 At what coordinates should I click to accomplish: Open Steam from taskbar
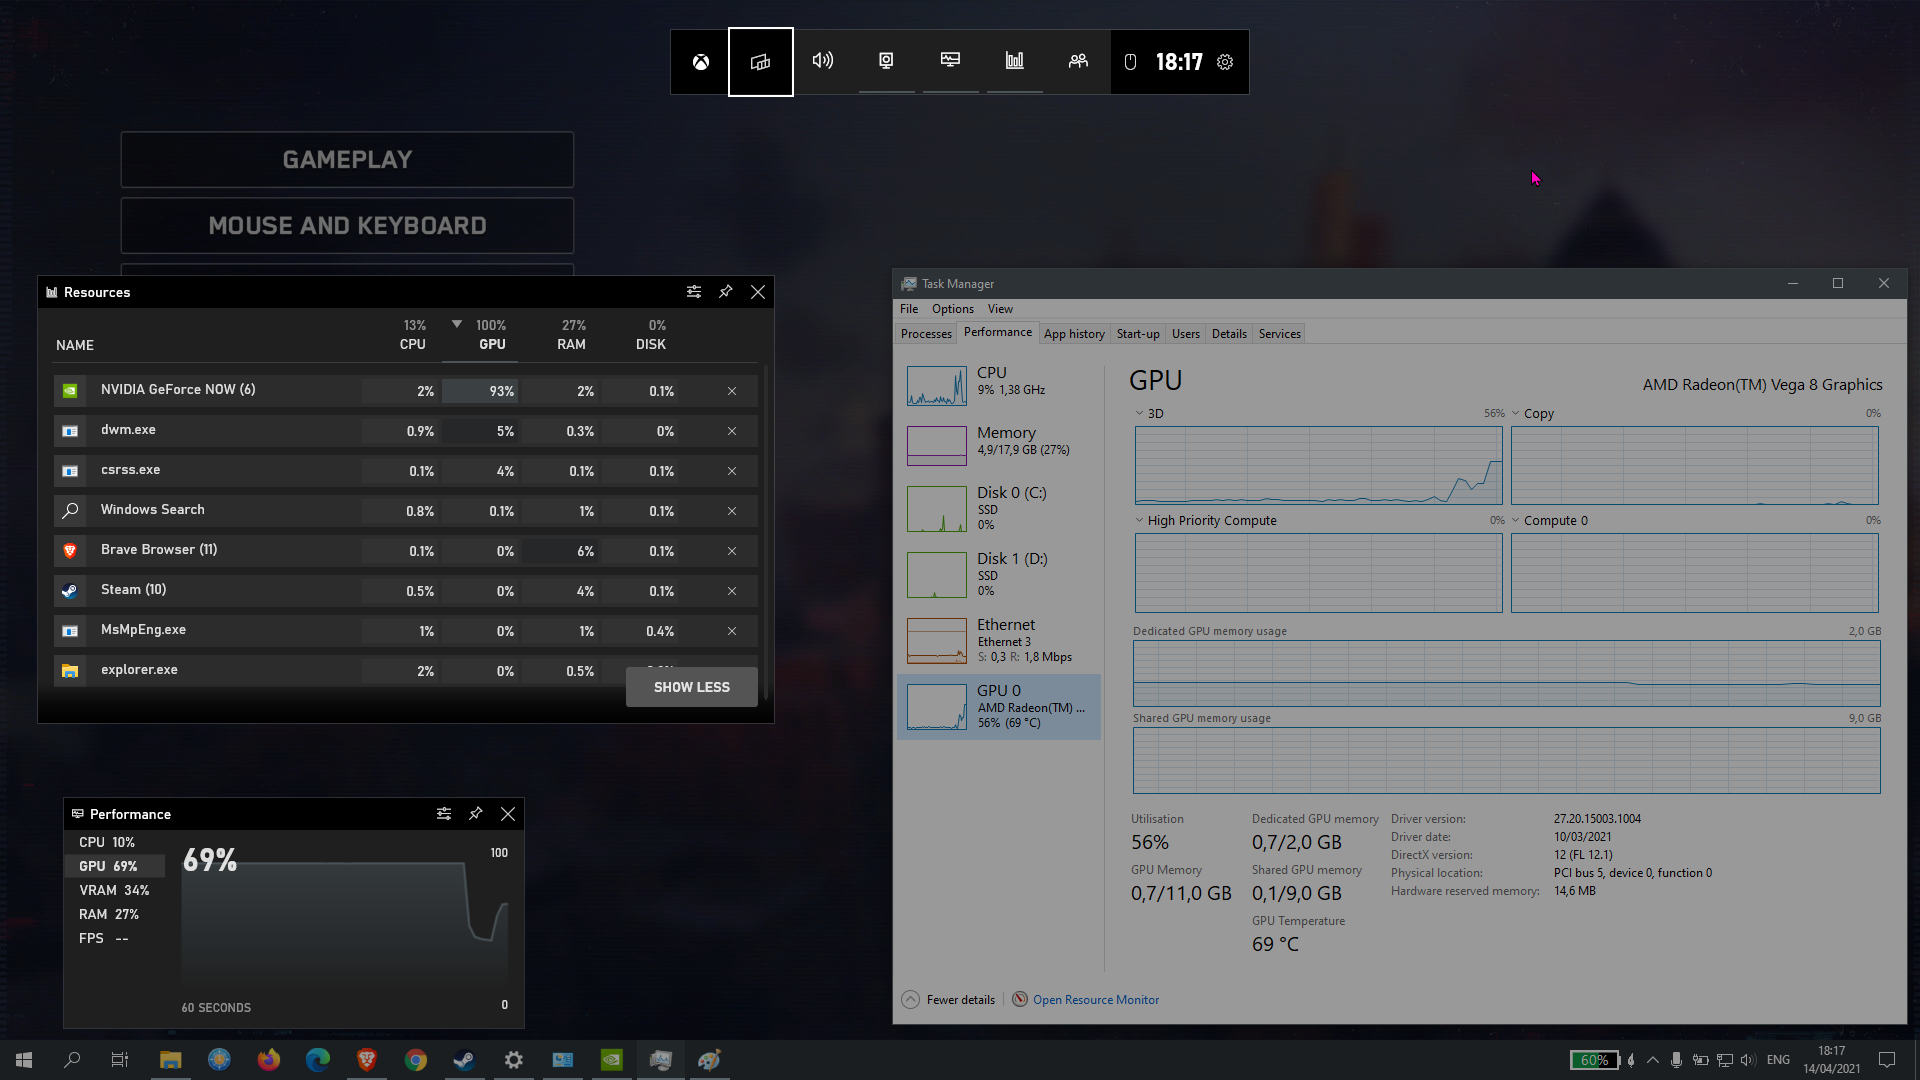(x=464, y=1060)
